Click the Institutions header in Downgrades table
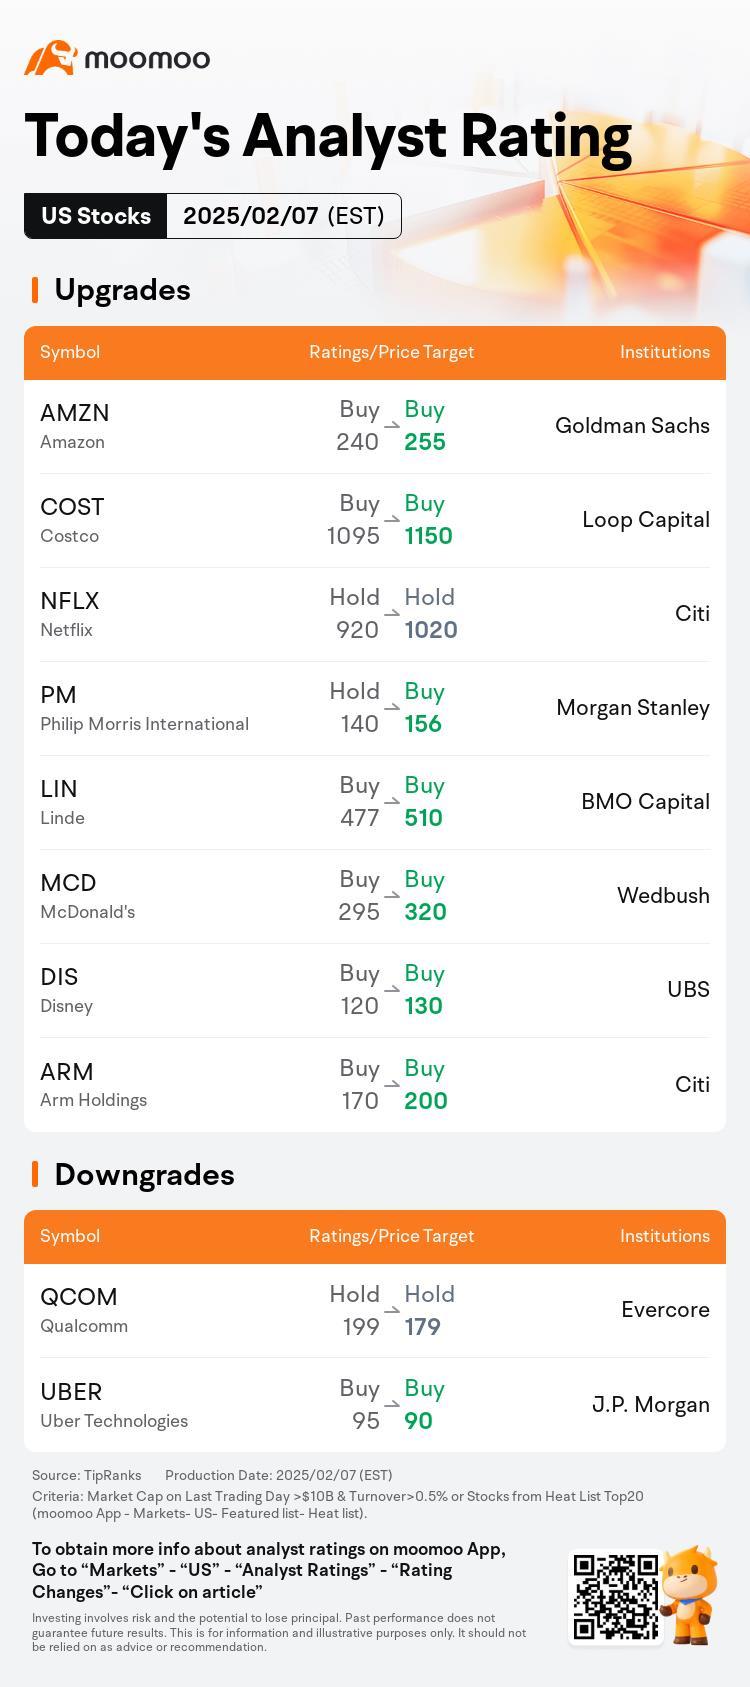 pos(665,1236)
